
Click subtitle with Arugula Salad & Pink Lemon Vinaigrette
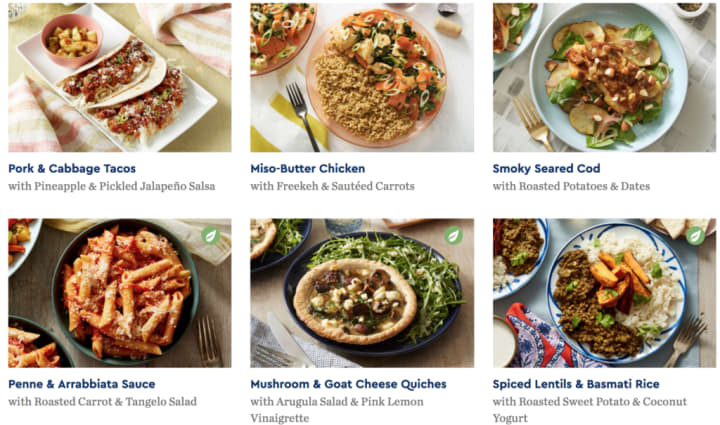[337, 410]
